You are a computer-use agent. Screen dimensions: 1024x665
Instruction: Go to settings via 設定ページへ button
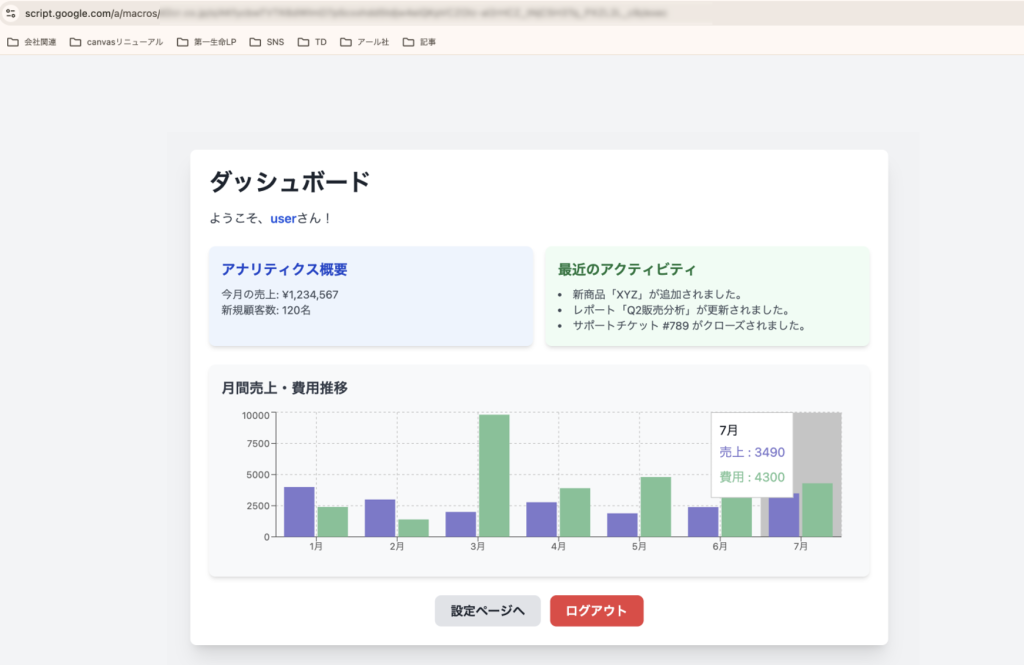tap(487, 611)
